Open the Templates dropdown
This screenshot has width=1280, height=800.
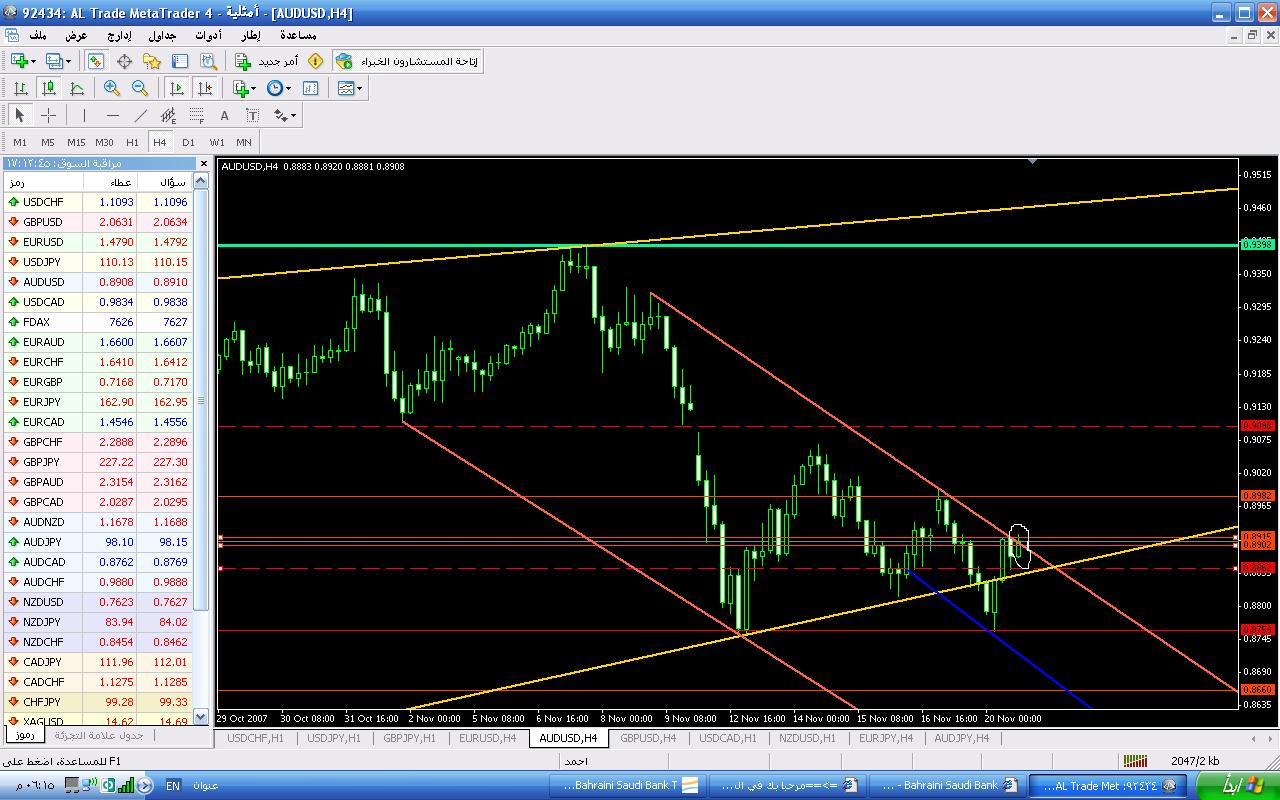[x=350, y=88]
